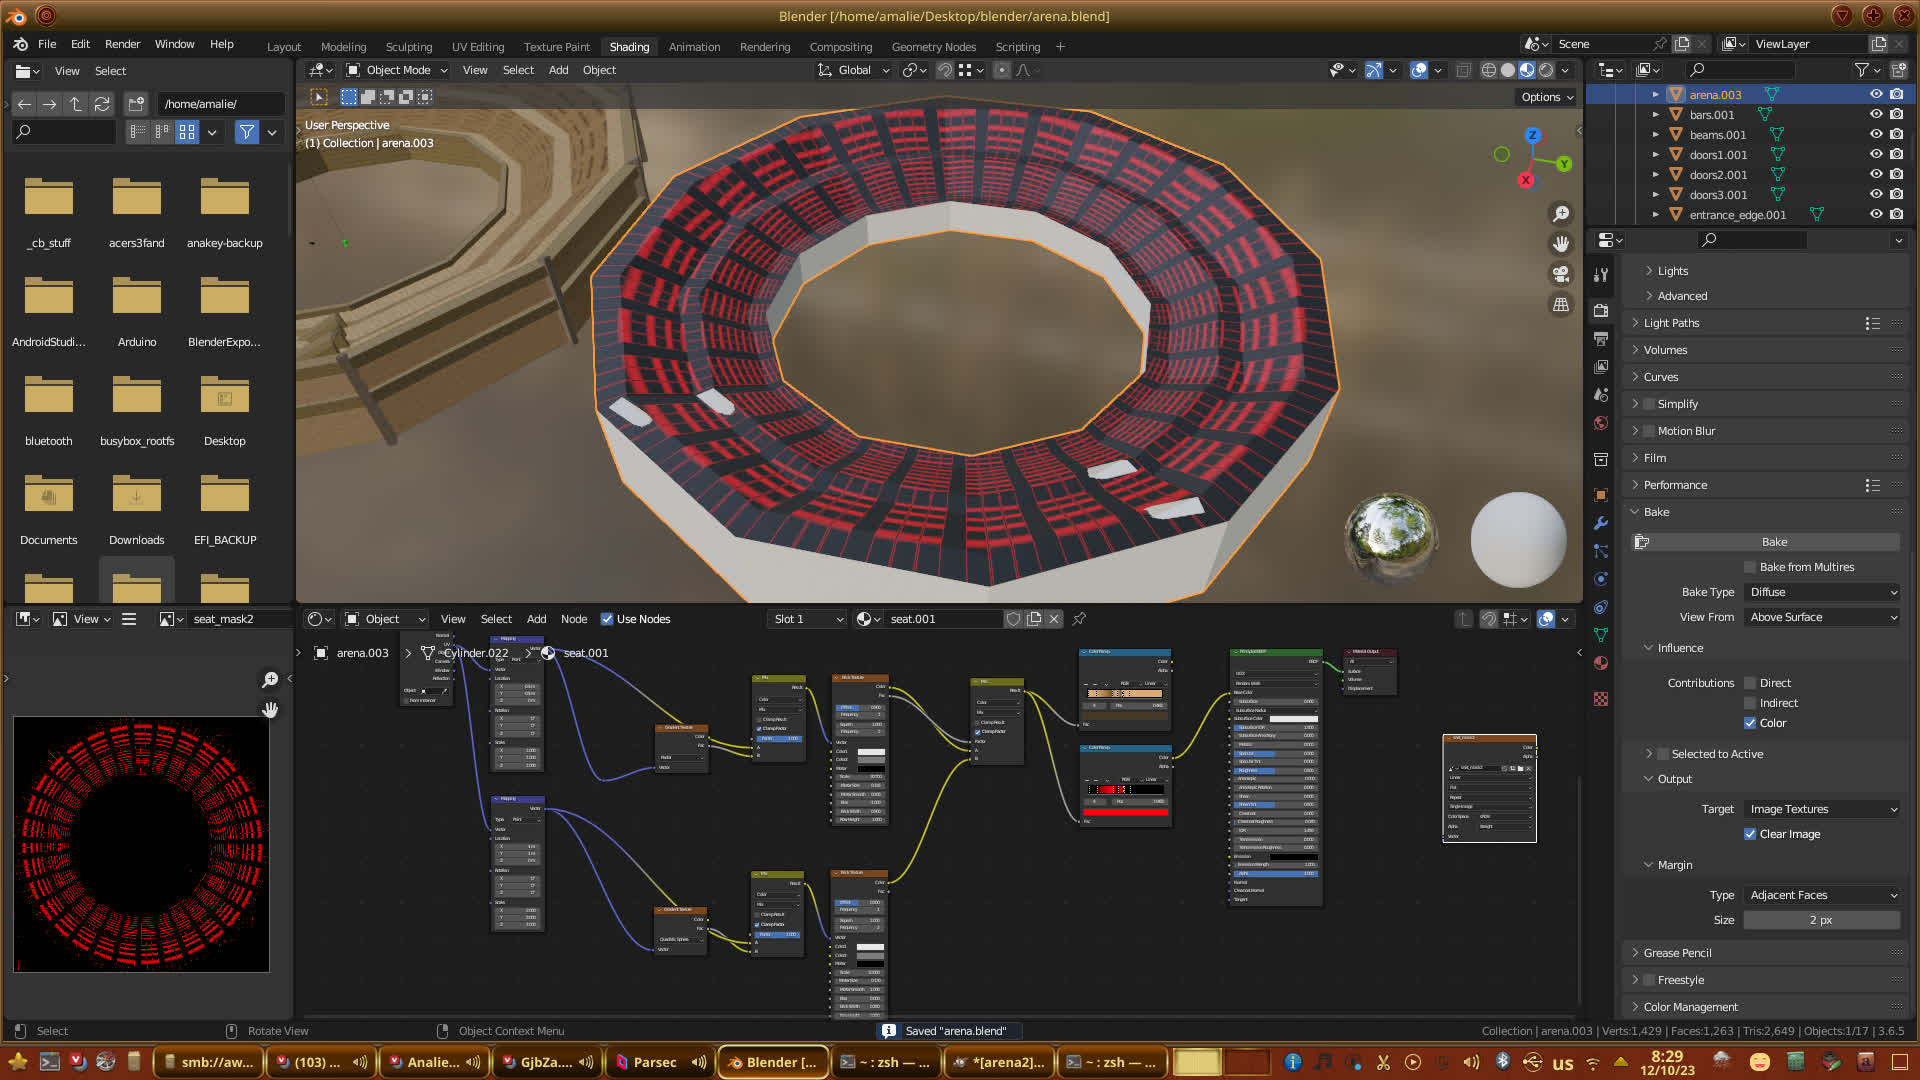Open Modifier properties wrench tab
This screenshot has width=1920, height=1080.
pos(1601,523)
